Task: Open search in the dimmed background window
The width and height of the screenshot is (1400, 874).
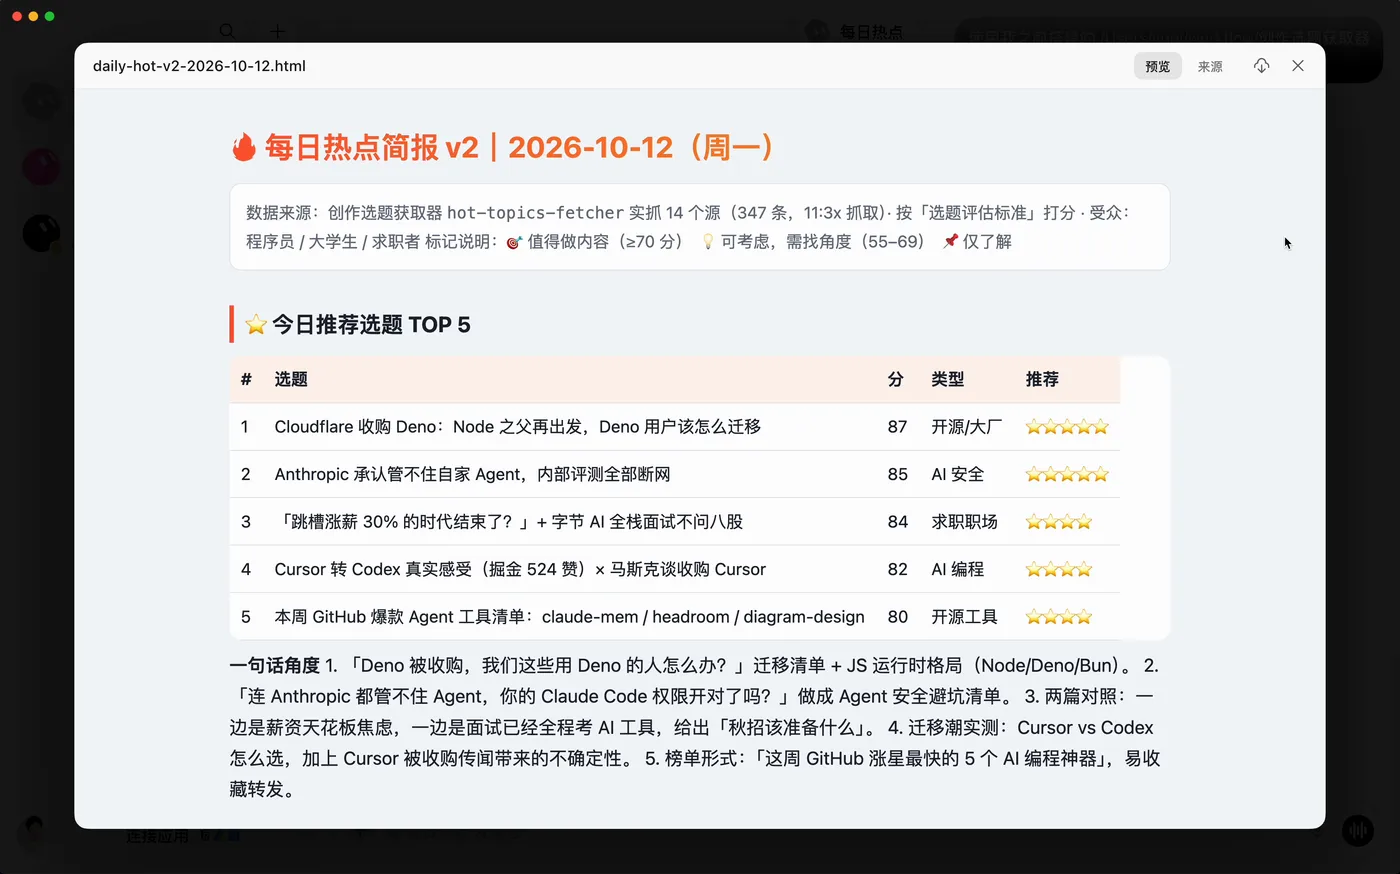Action: pyautogui.click(x=227, y=31)
